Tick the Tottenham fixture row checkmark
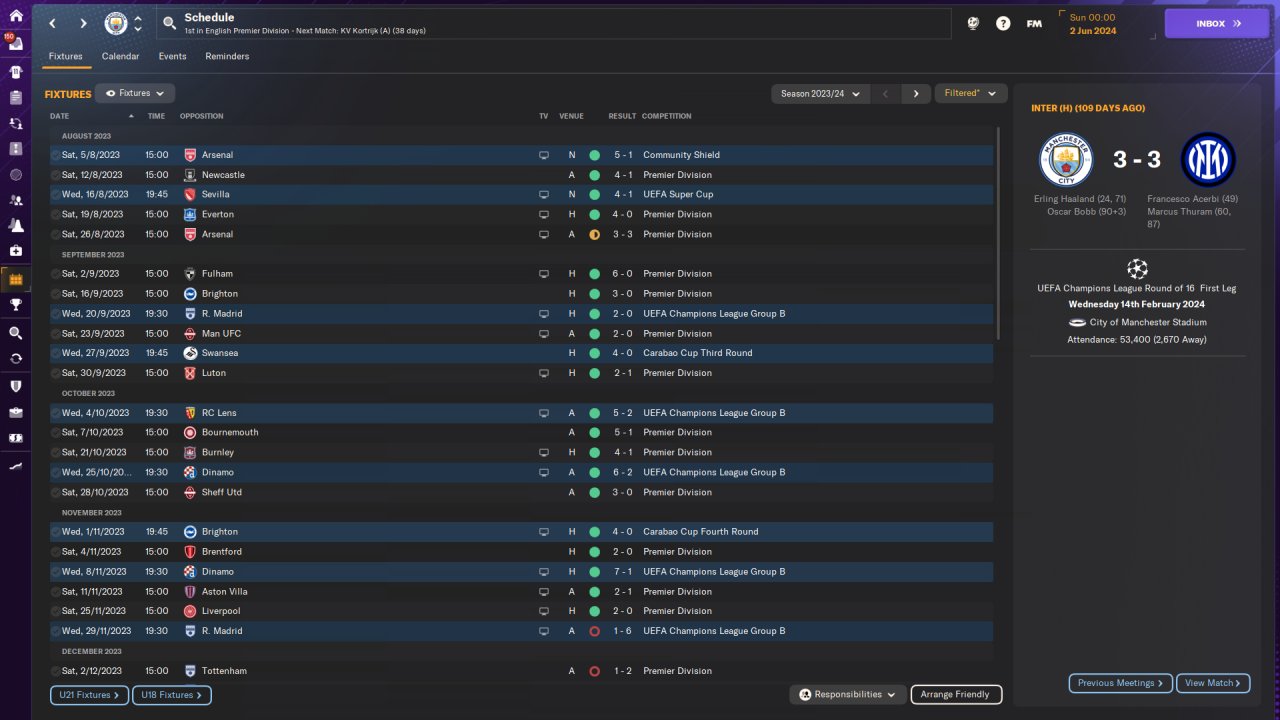1280x720 pixels. coord(56,671)
